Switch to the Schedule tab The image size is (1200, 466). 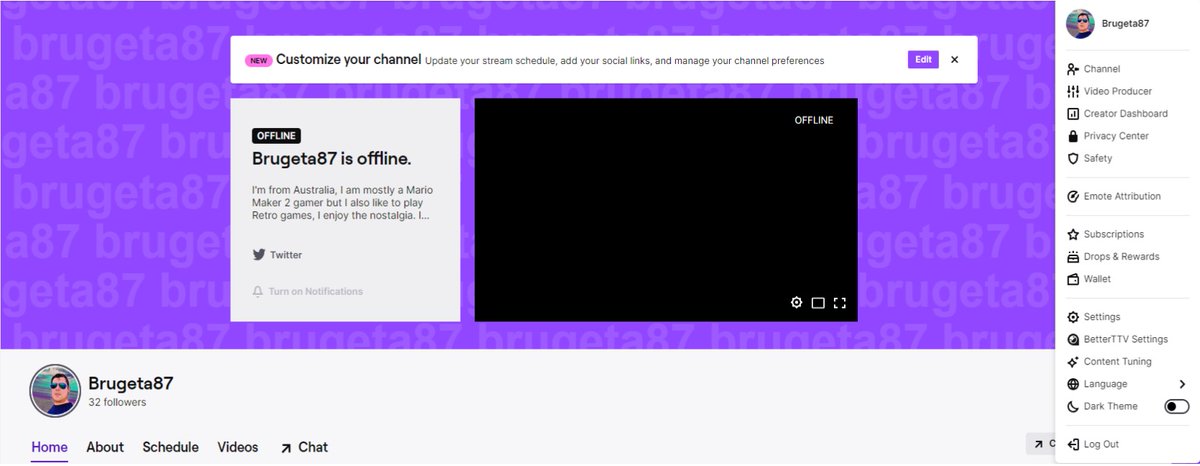click(x=170, y=448)
